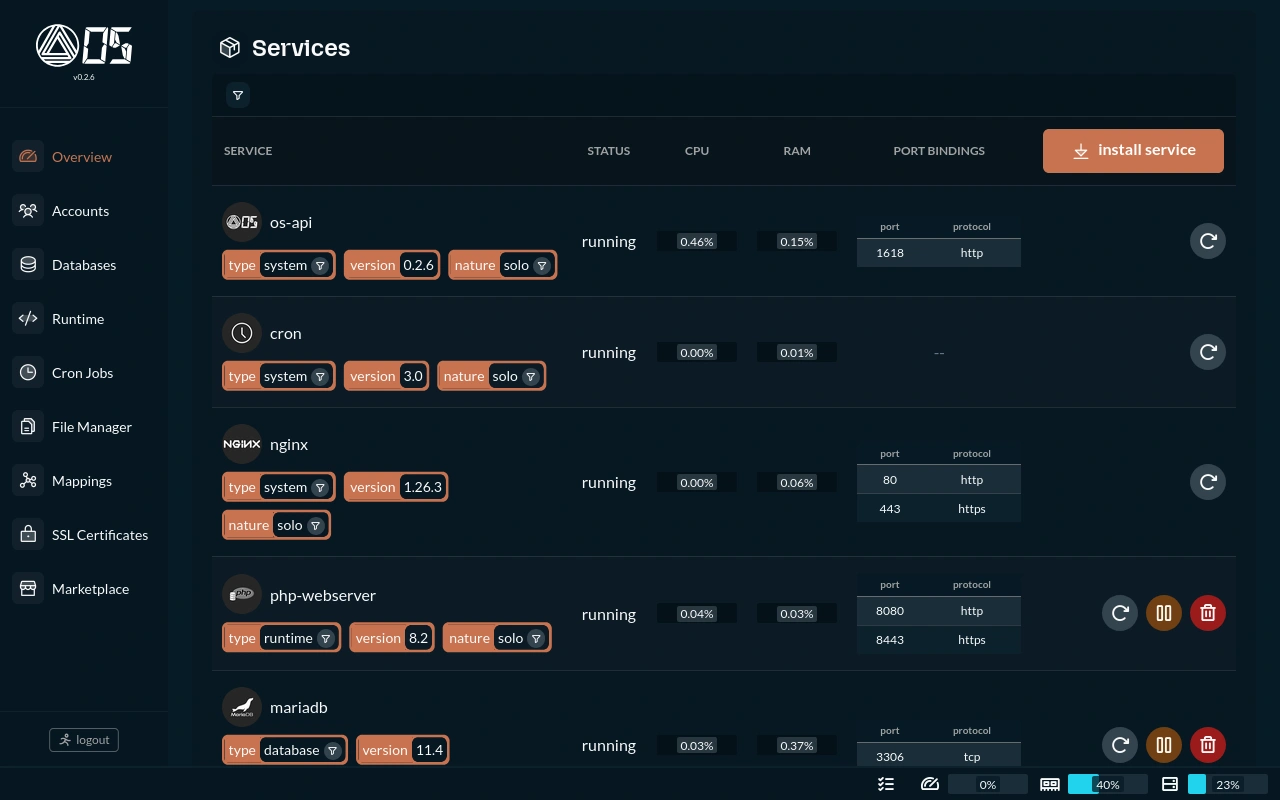Pause the php-webserver service

[1163, 613]
